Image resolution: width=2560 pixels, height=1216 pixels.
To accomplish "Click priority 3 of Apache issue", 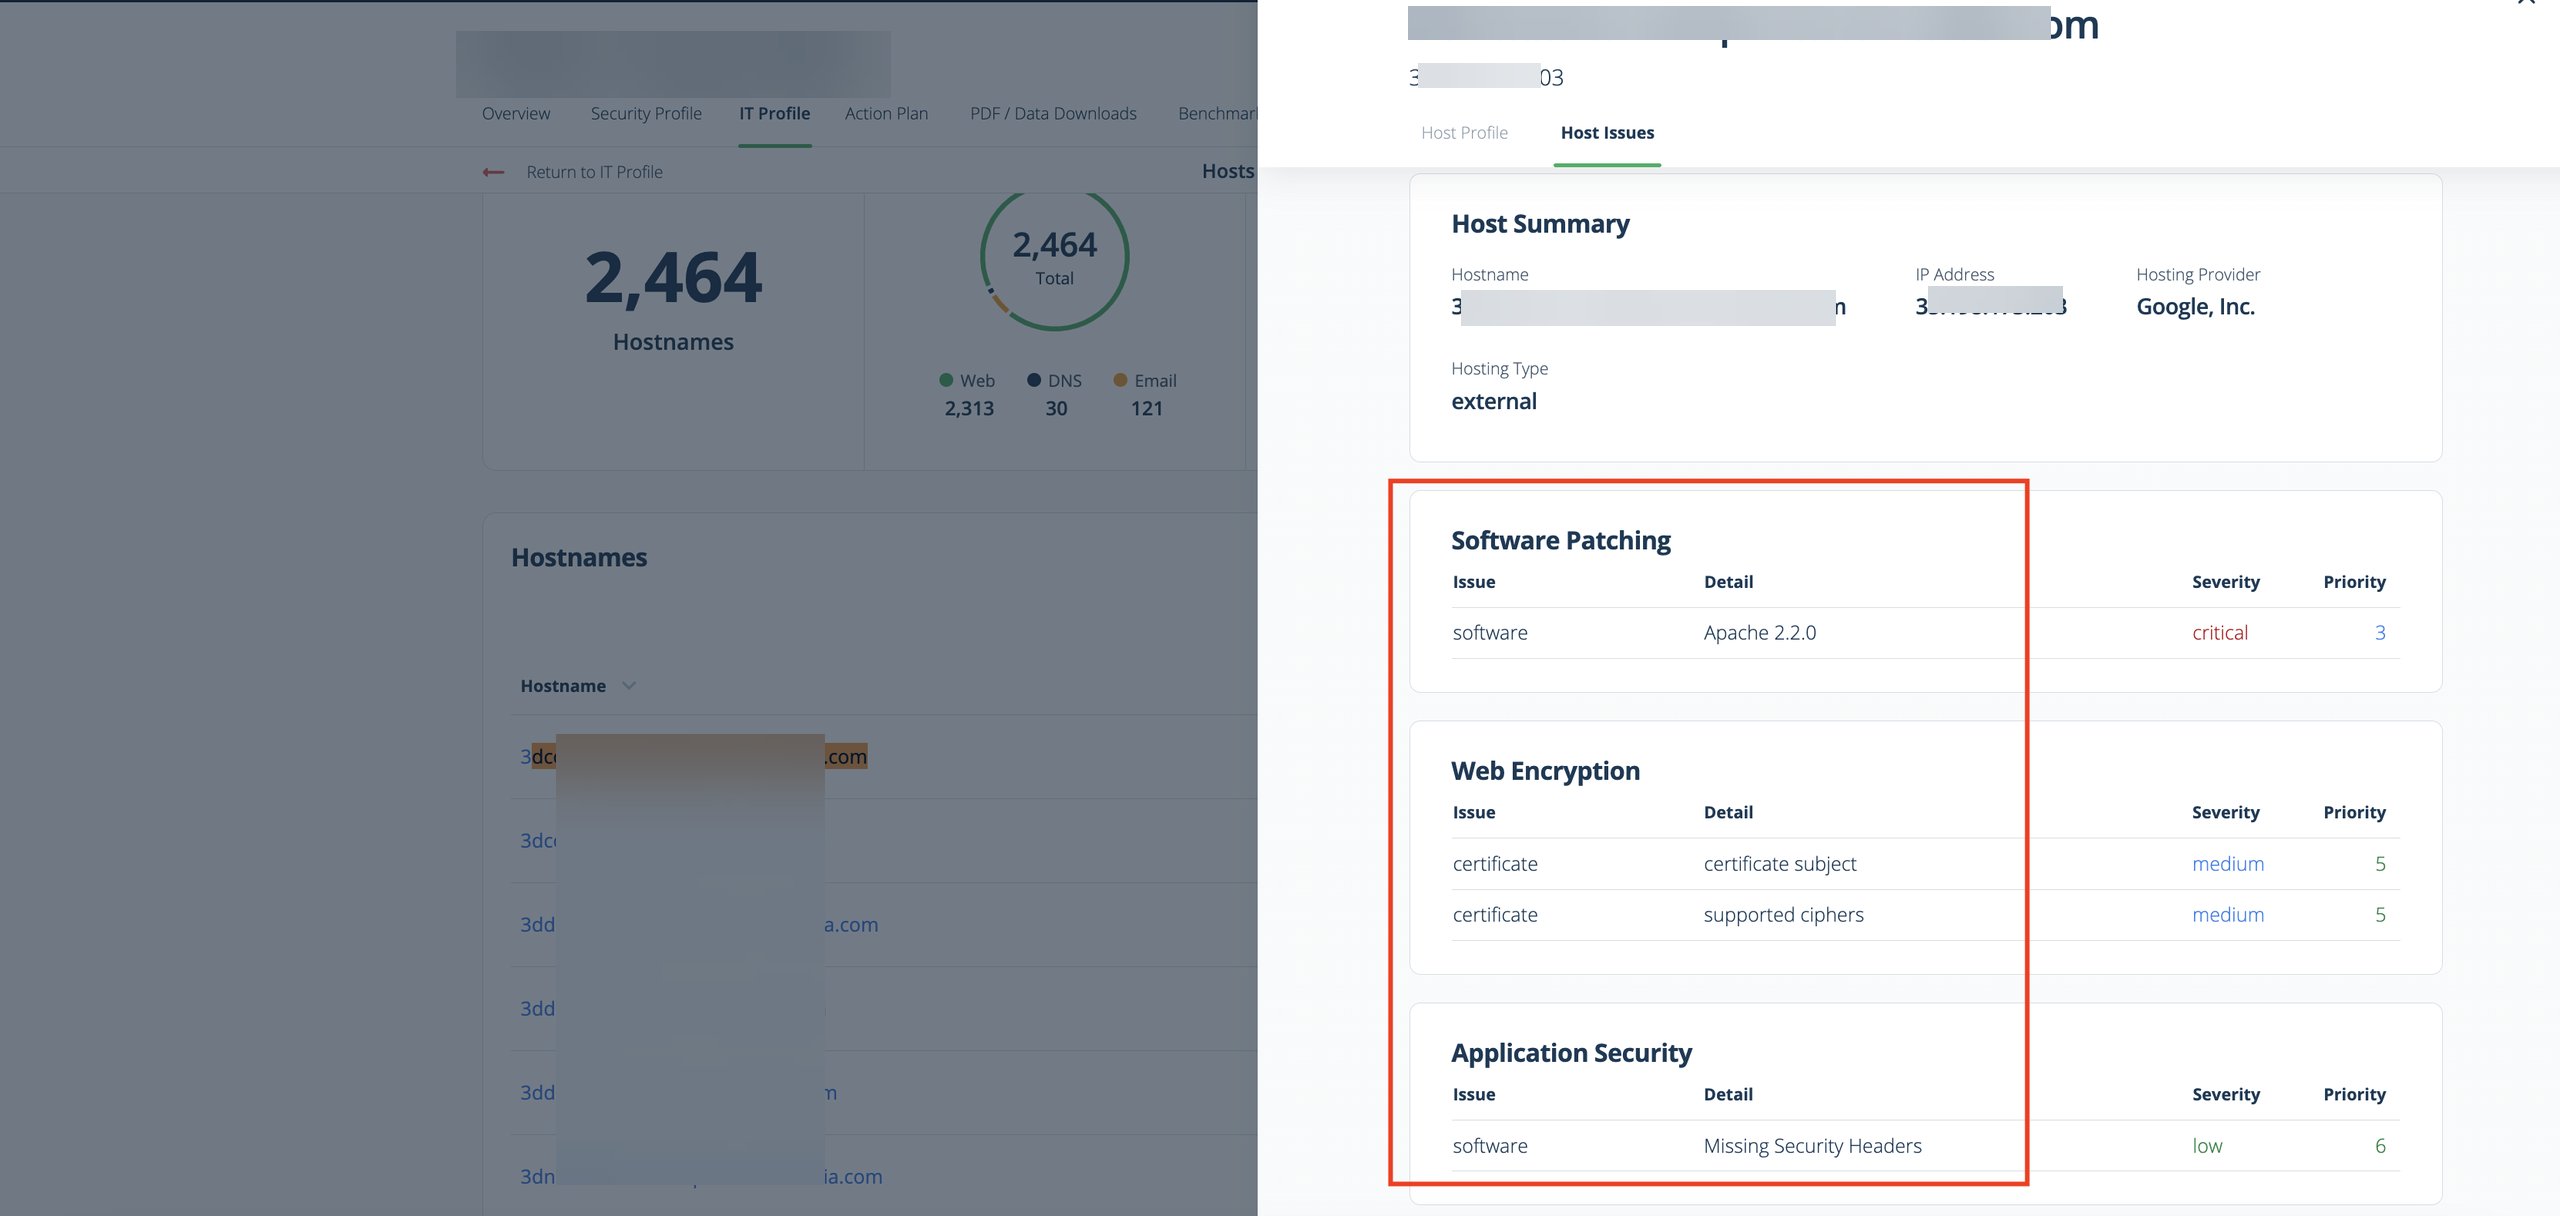I will pos(2380,633).
